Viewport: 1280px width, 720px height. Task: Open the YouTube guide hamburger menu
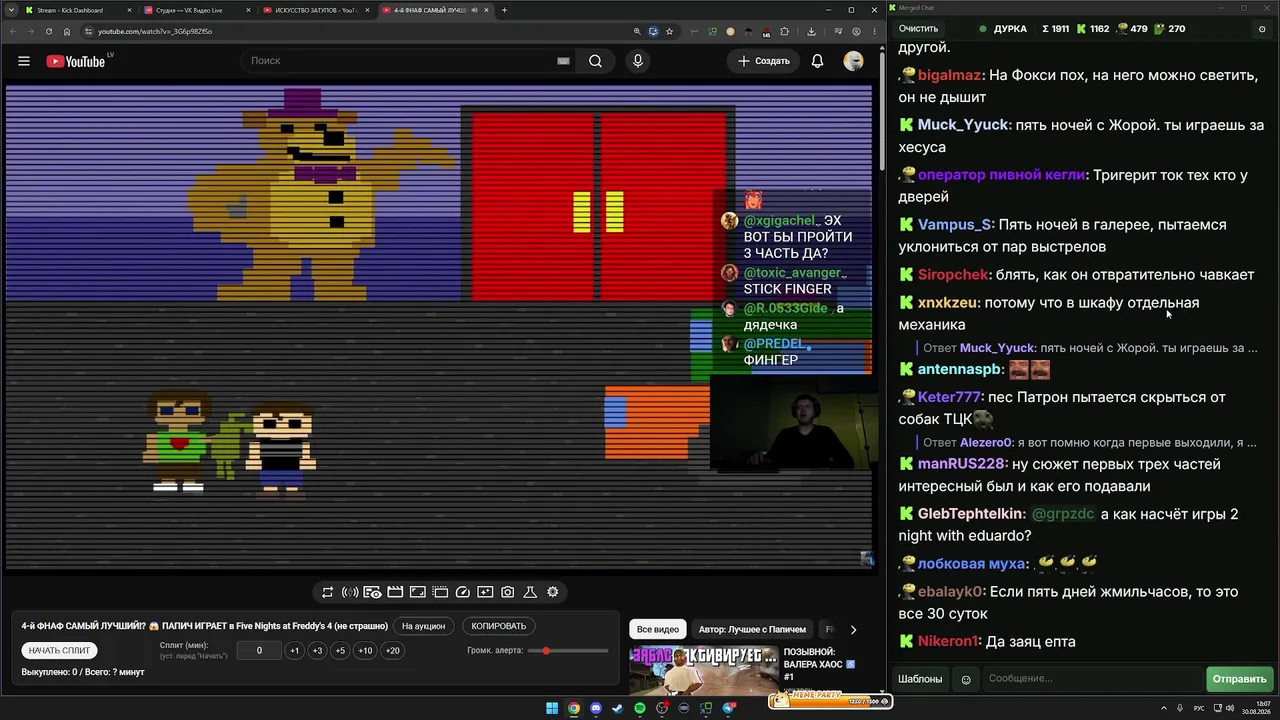(24, 61)
